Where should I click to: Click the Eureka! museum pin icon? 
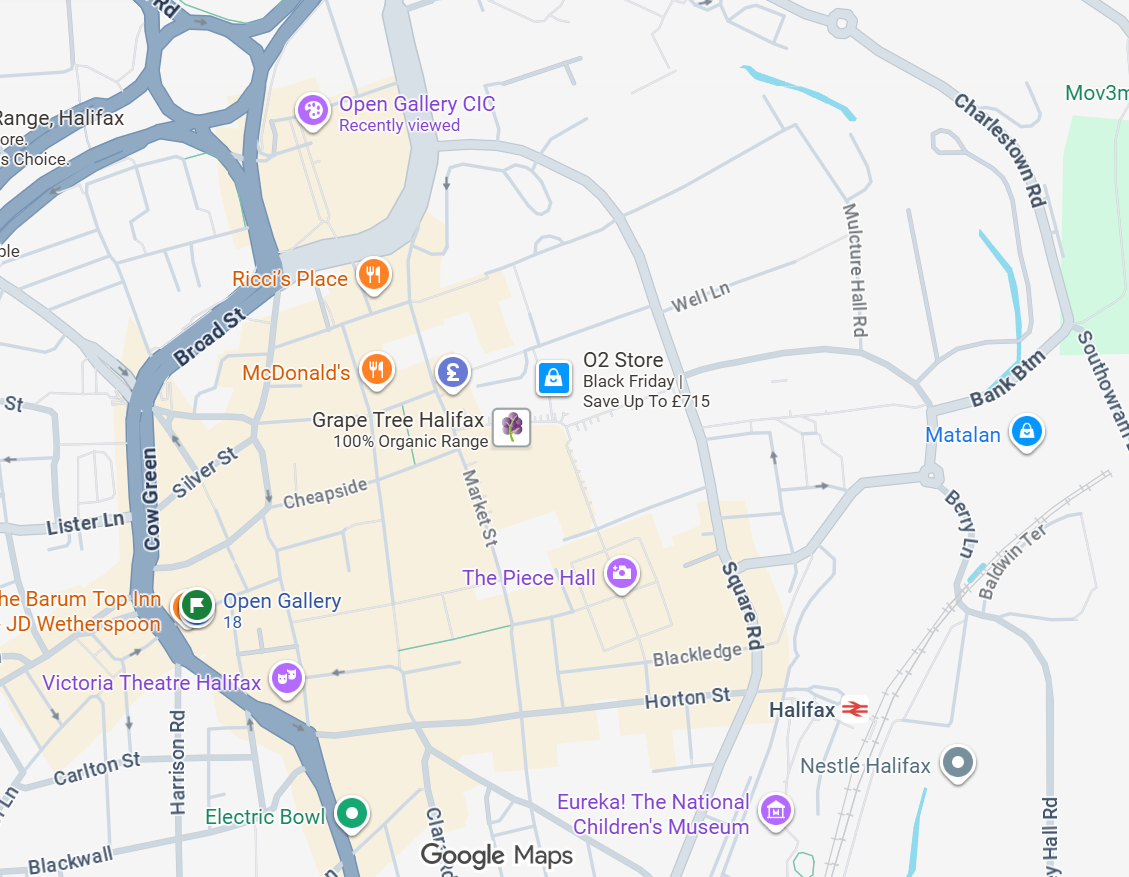point(775,811)
